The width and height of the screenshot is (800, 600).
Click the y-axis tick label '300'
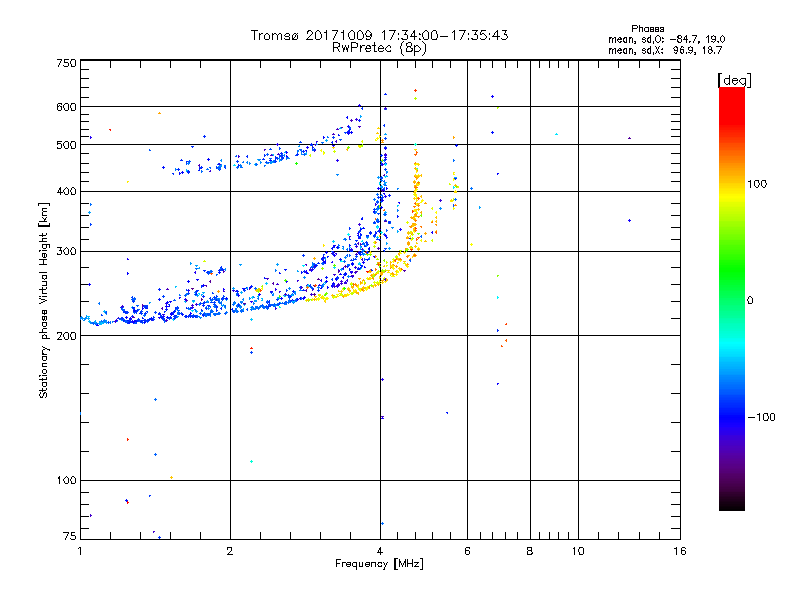coord(66,252)
